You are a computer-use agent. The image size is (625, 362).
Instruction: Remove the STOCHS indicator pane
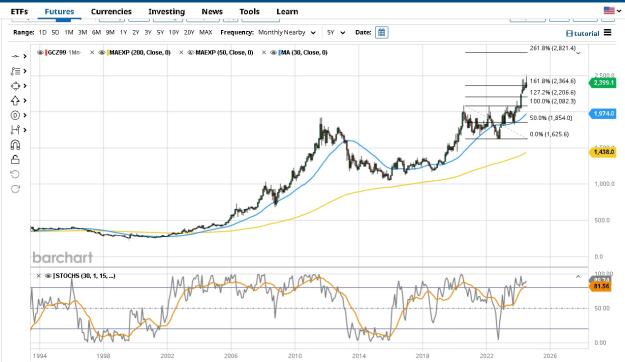[x=39, y=275]
